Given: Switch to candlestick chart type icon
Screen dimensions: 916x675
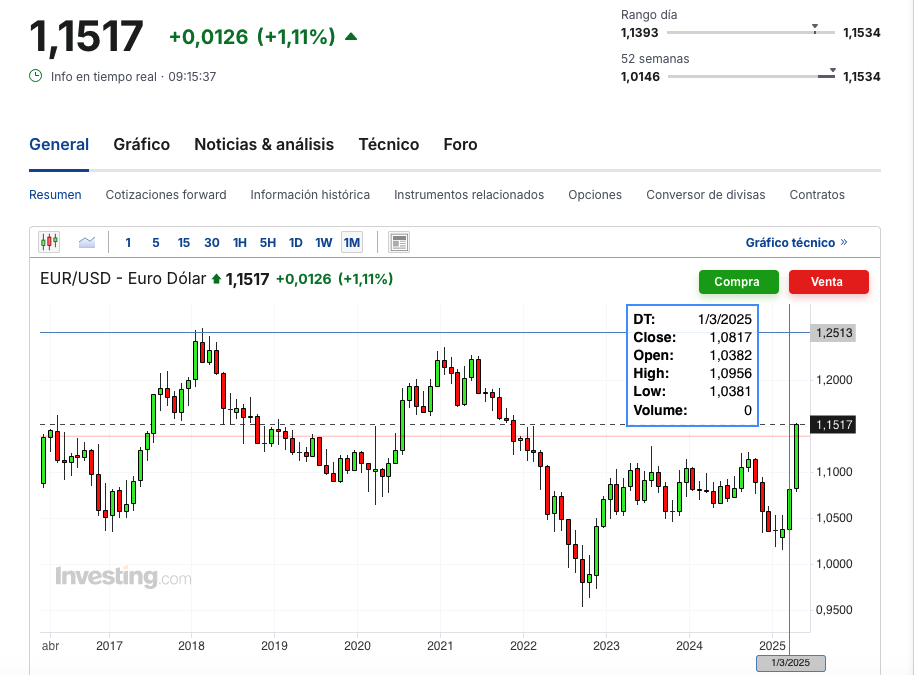Looking at the screenshot, I should pos(49,242).
